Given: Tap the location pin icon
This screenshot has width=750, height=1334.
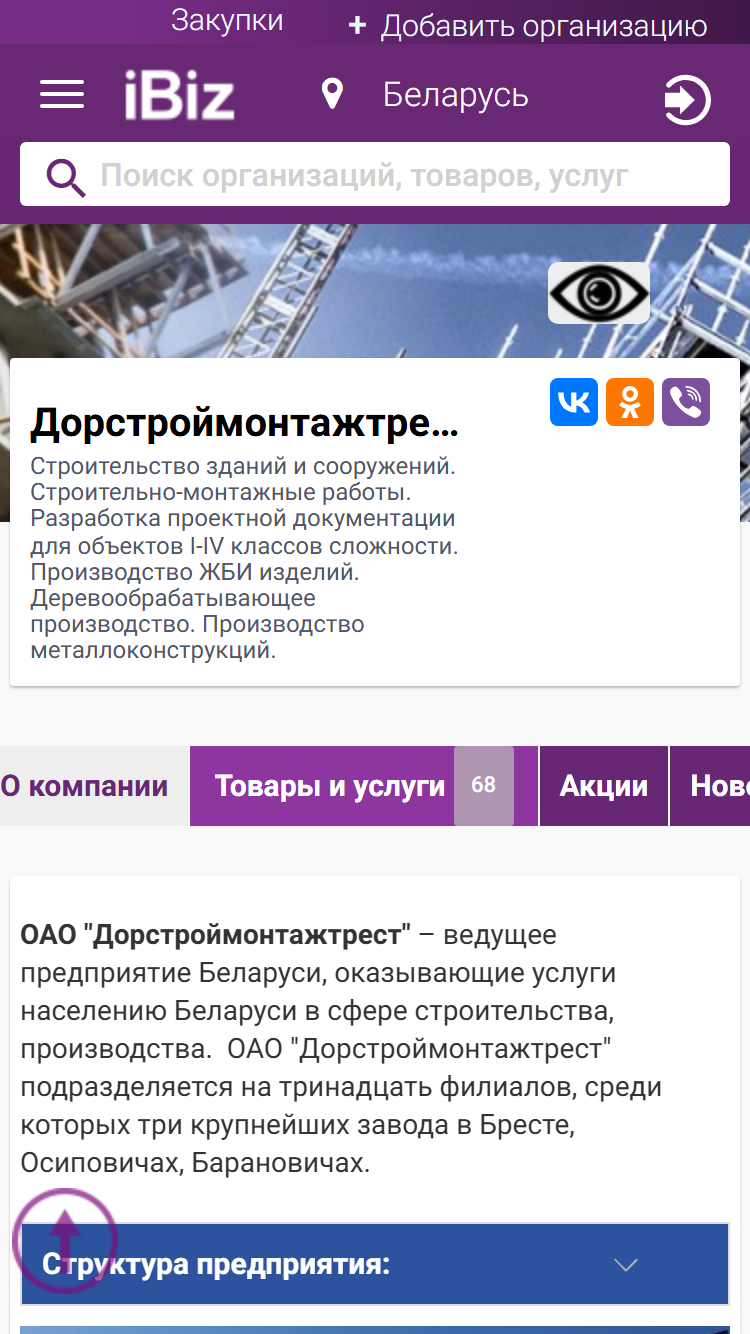Looking at the screenshot, I should click(332, 95).
